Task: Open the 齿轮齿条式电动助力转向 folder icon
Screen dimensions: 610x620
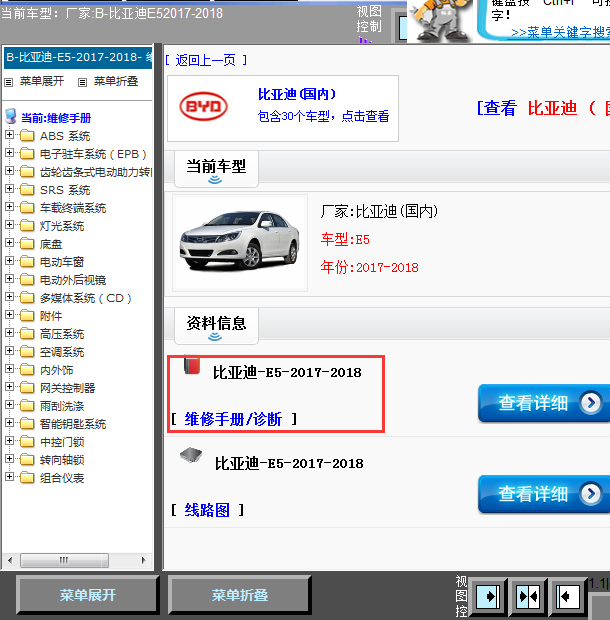Action: 27,171
